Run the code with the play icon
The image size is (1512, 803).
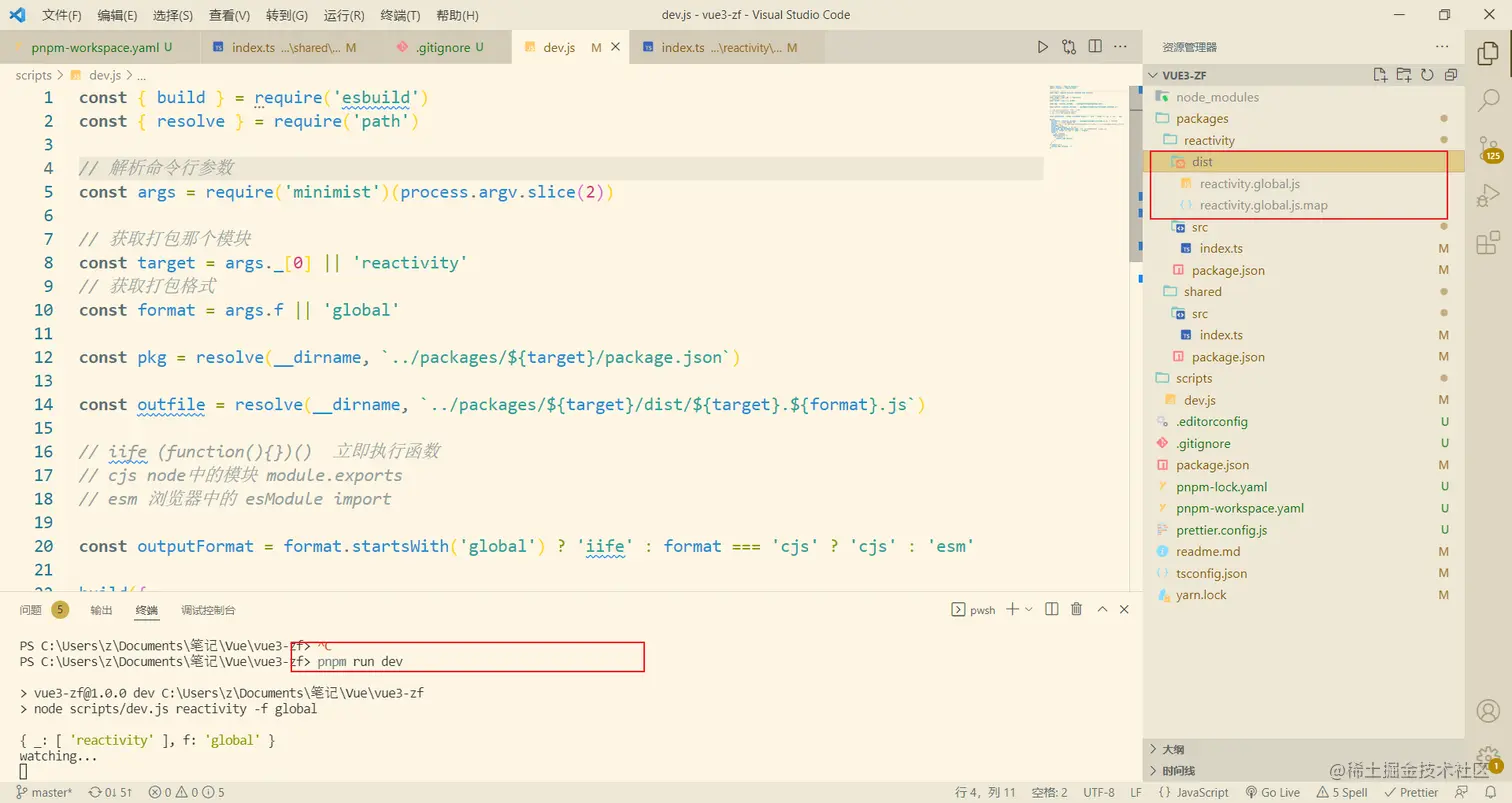pyautogui.click(x=1043, y=47)
